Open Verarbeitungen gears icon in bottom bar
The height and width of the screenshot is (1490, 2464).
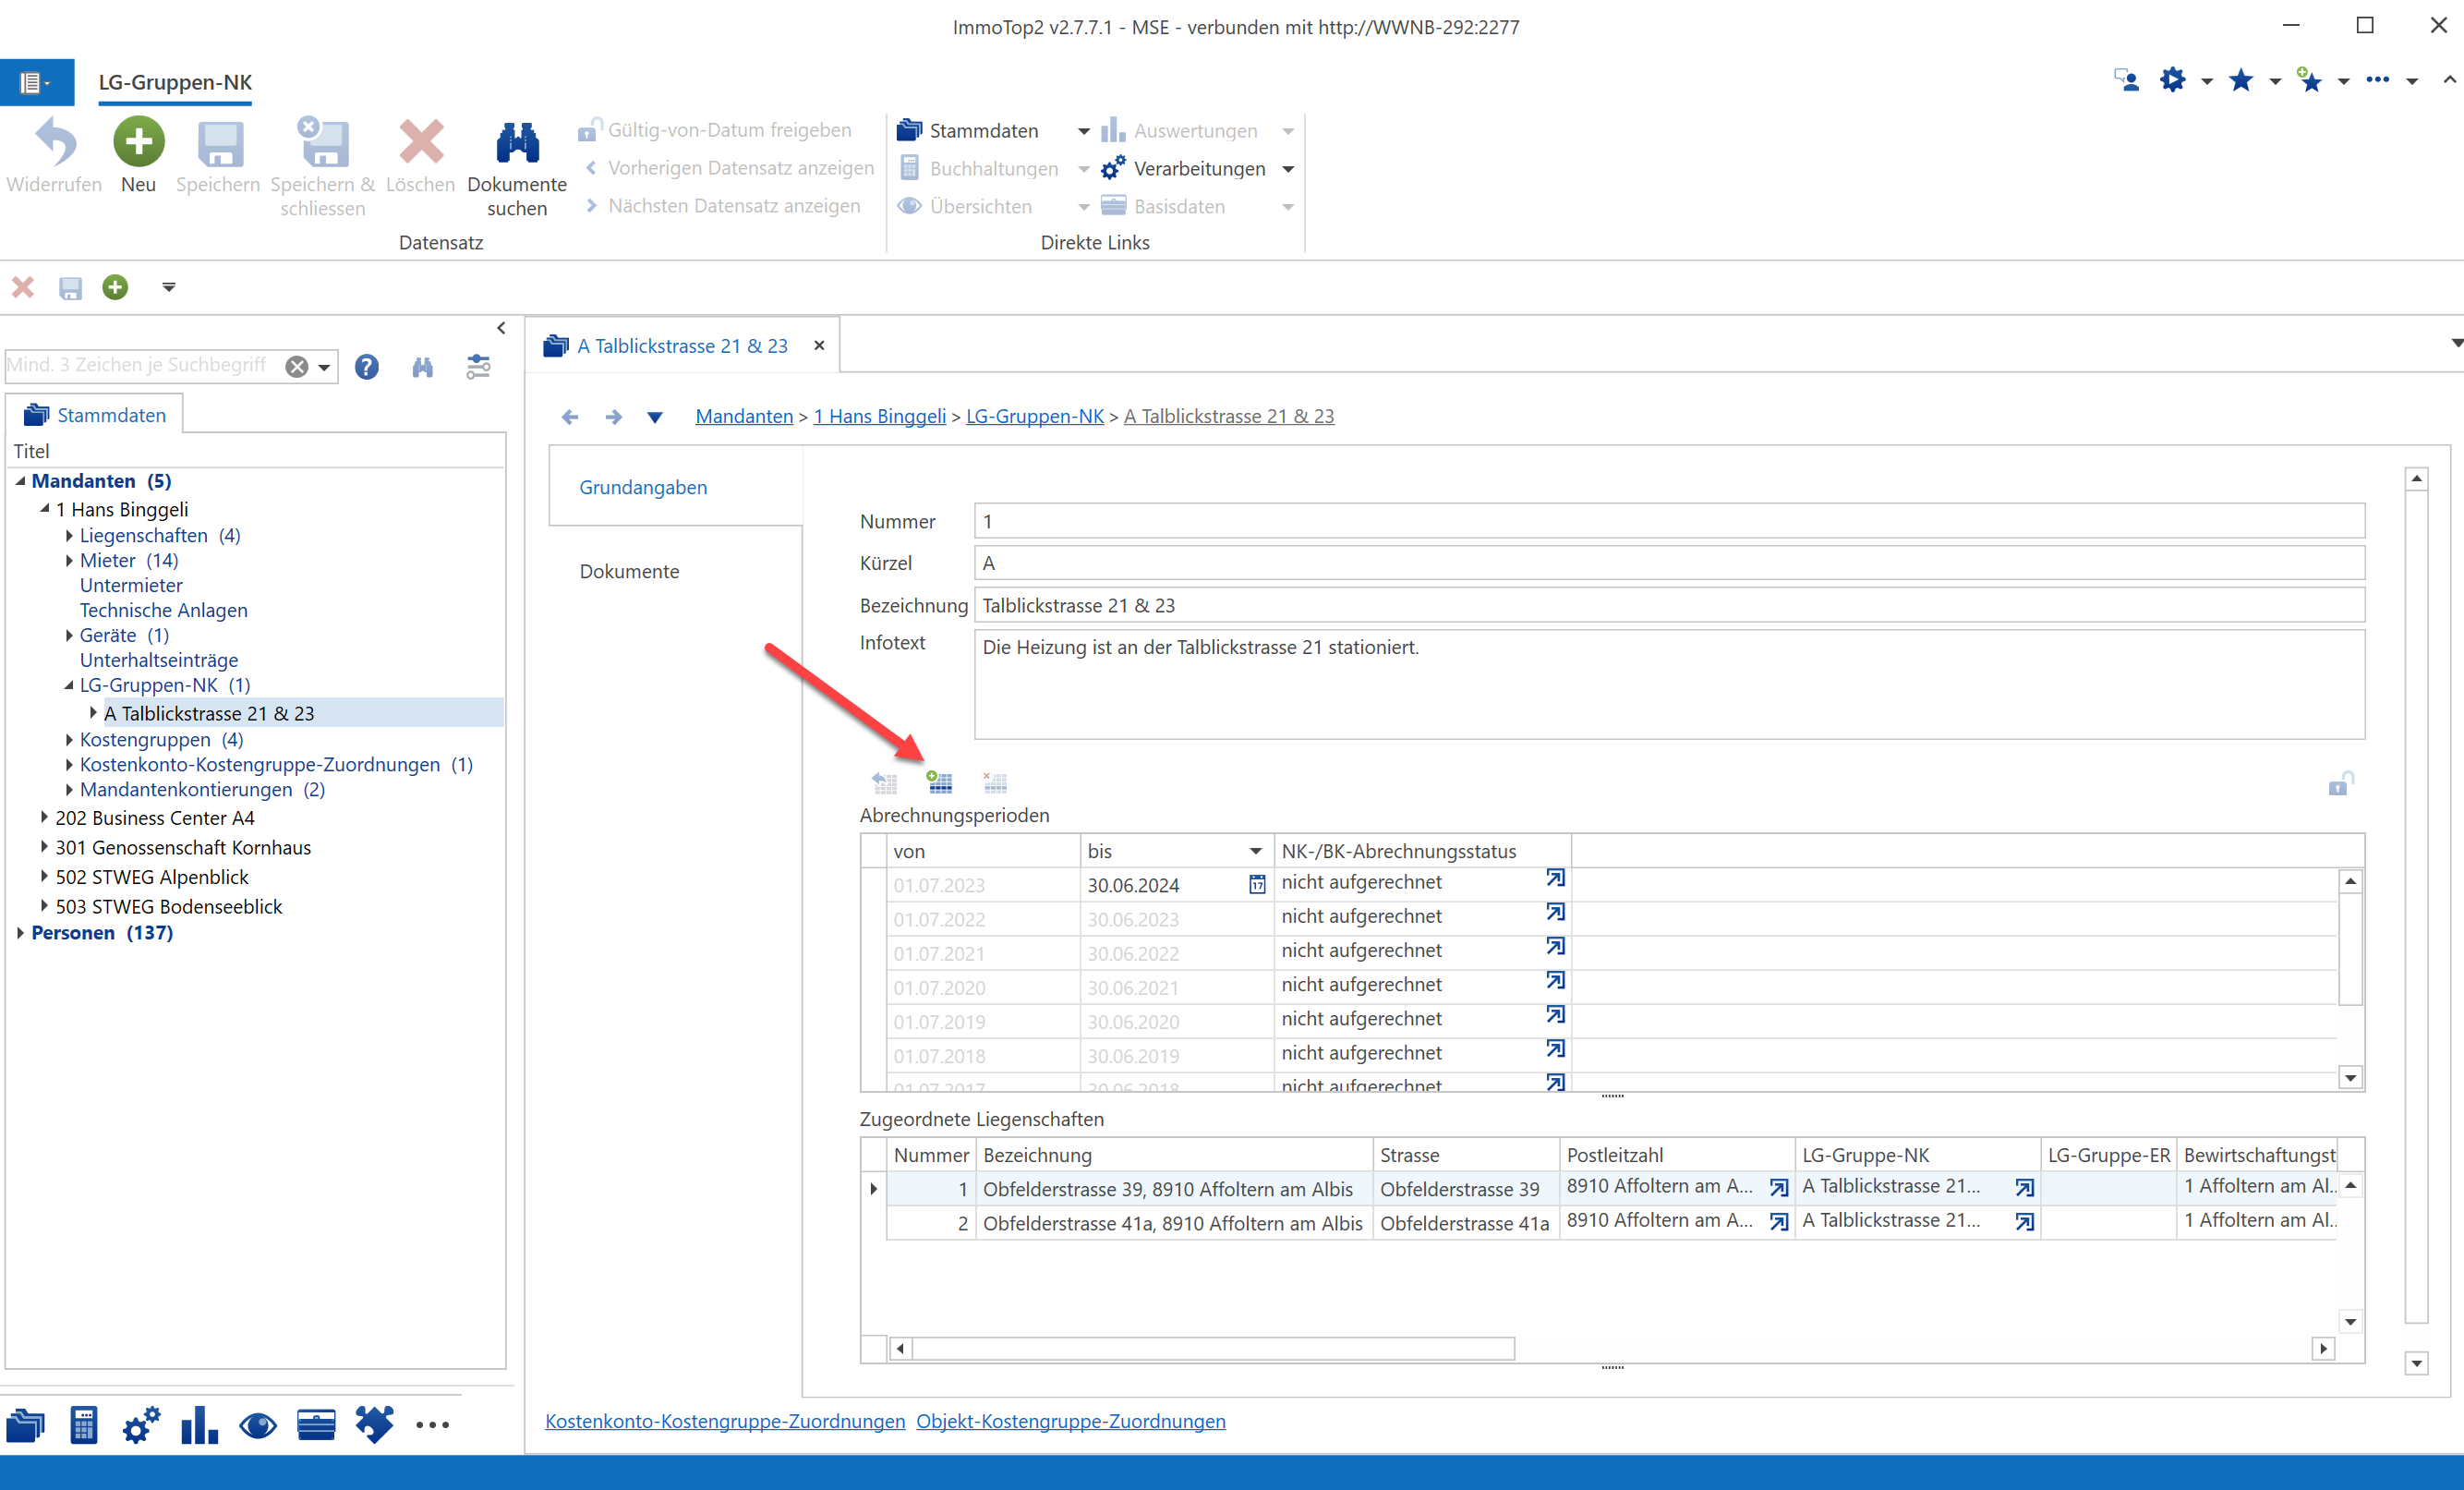[141, 1425]
